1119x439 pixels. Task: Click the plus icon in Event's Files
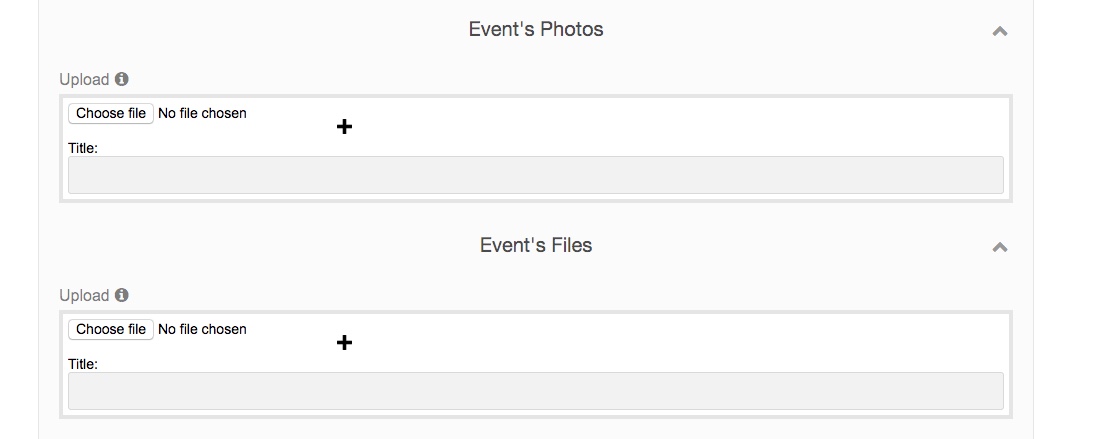344,343
